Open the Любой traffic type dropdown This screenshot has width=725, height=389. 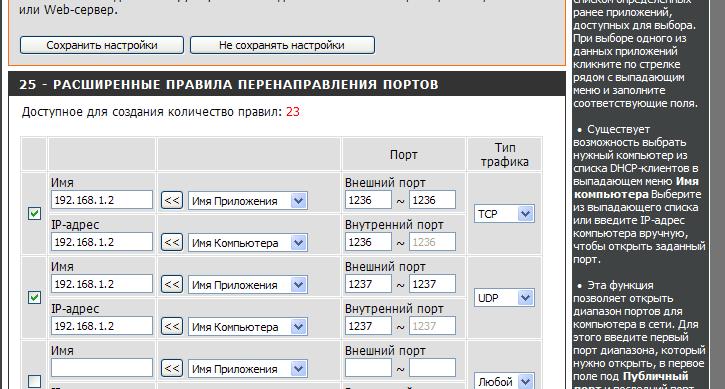tap(504, 381)
